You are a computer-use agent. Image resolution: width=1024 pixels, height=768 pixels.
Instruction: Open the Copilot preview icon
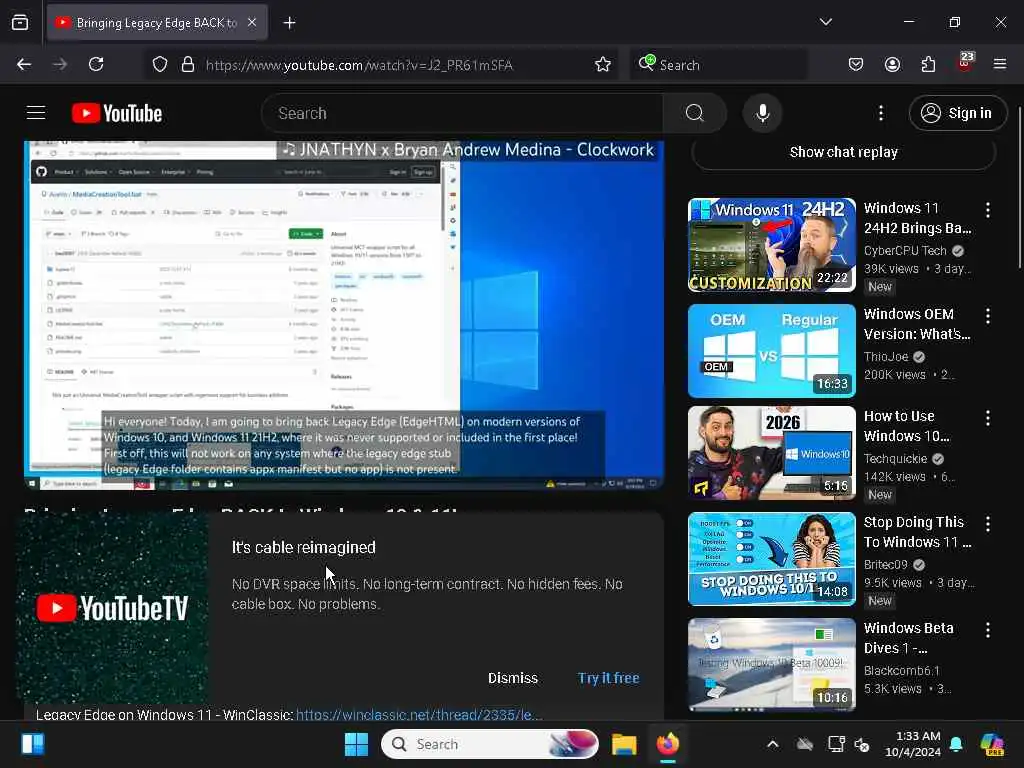tap(992, 744)
